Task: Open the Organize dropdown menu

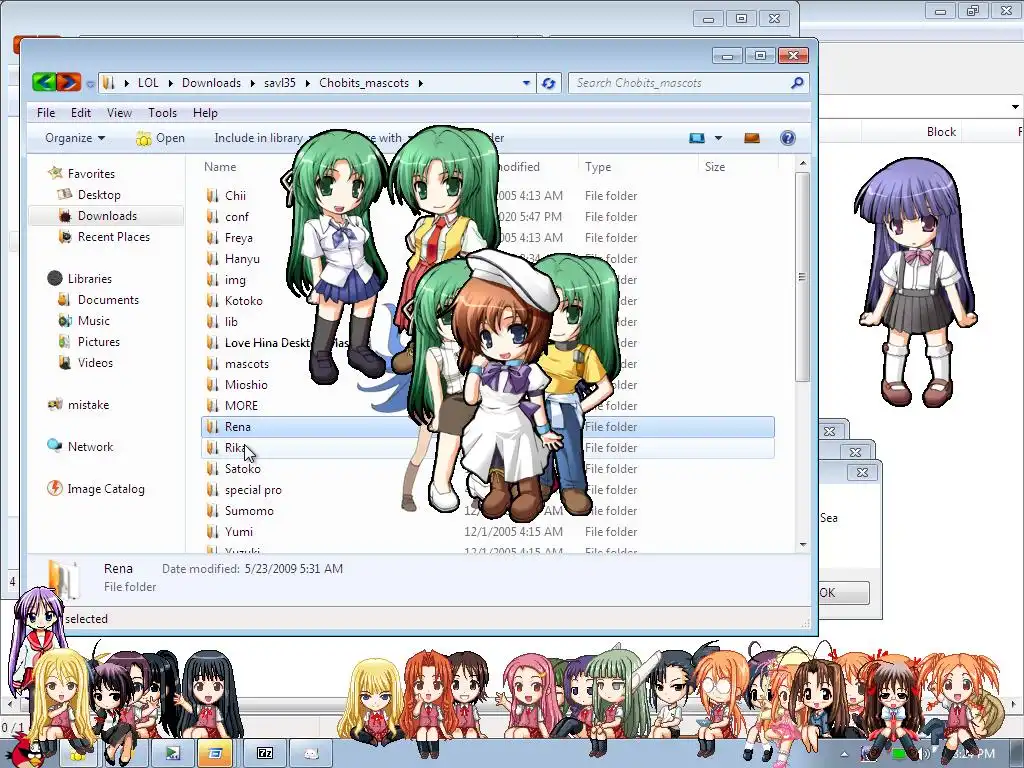Action: click(x=74, y=138)
